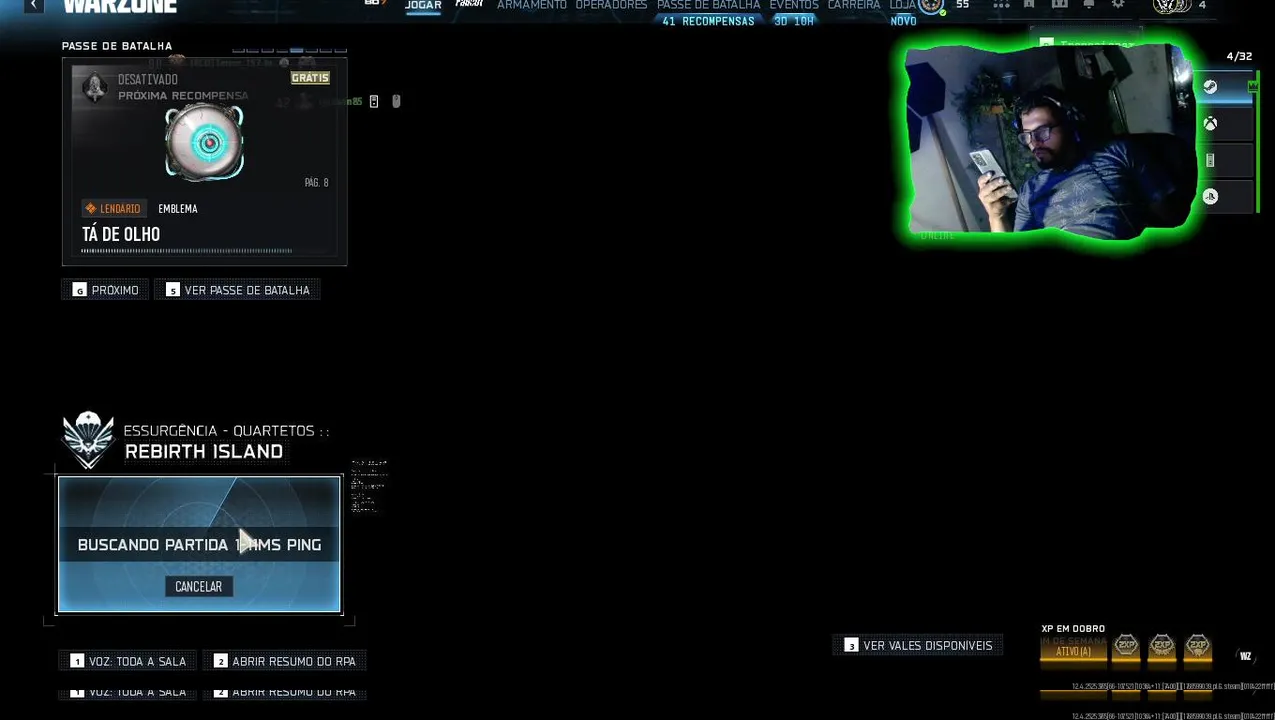Open the PASSE DE BATALHA tab
The image size is (1275, 720).
[x=708, y=5]
